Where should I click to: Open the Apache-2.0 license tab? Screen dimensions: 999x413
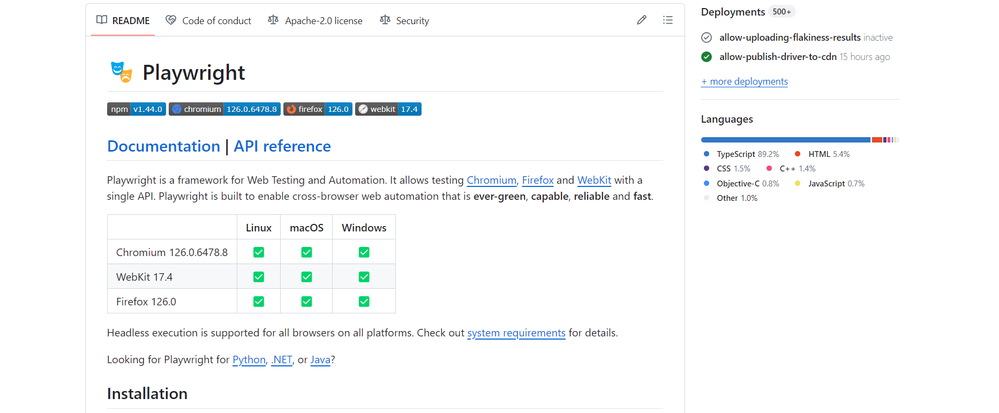(x=315, y=20)
